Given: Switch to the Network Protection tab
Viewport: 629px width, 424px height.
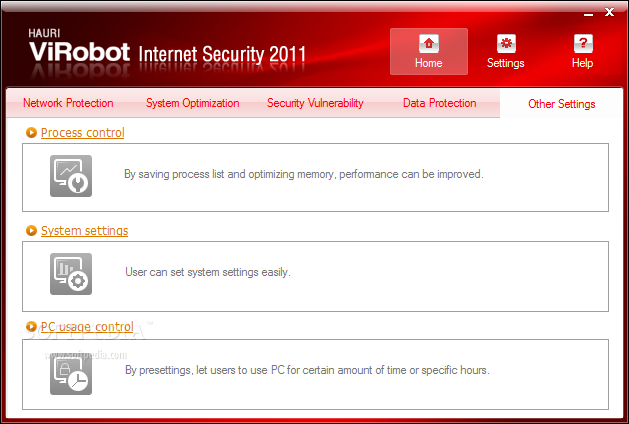Looking at the screenshot, I should coord(68,103).
